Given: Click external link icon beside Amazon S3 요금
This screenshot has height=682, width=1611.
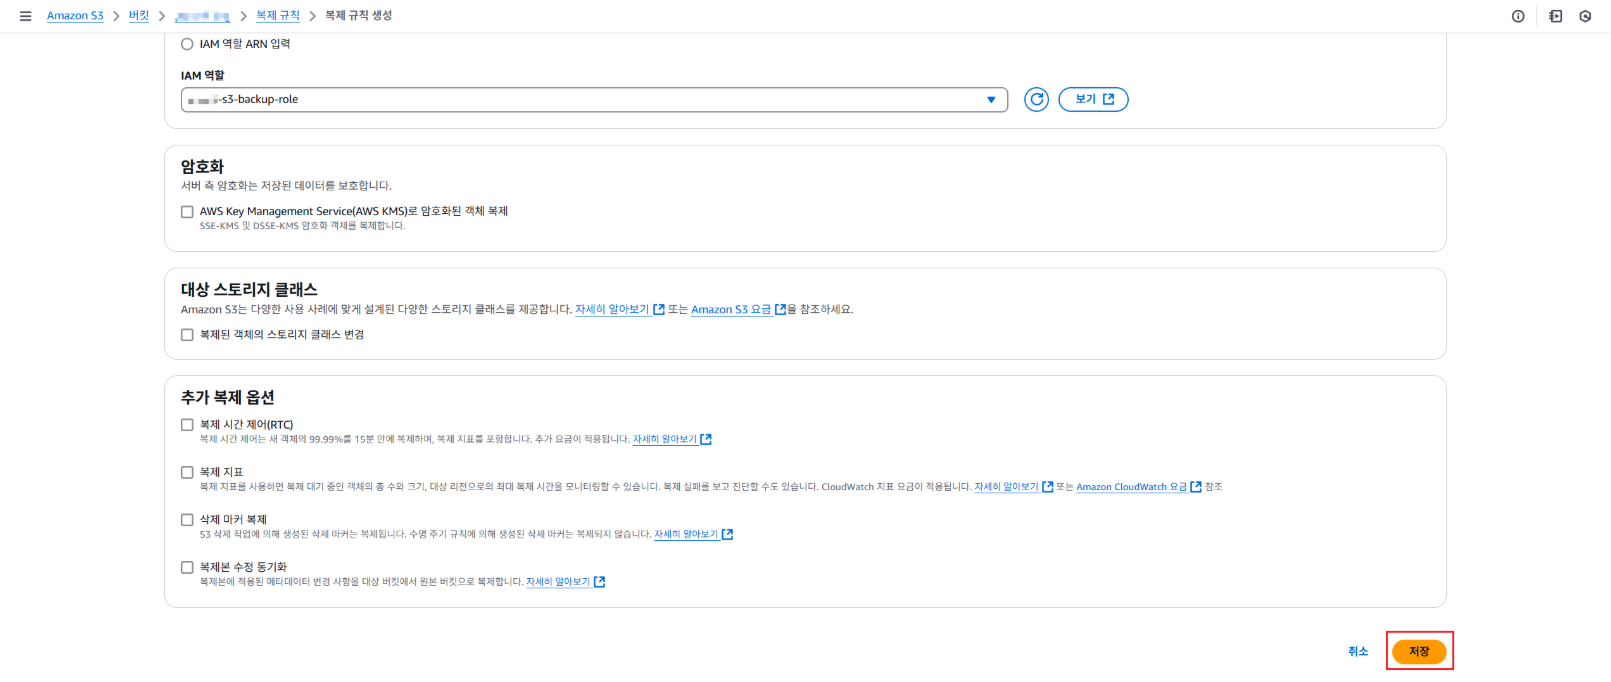Looking at the screenshot, I should [x=780, y=310].
